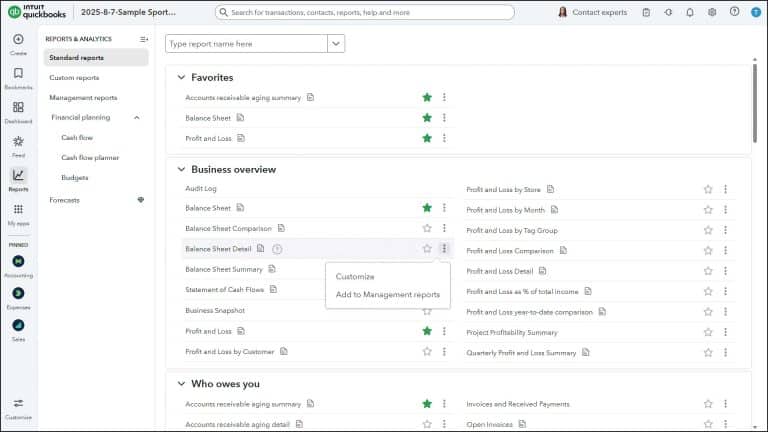This screenshot has height=432, width=768.
Task: Open the Feed icon
Action: [x=18, y=142]
